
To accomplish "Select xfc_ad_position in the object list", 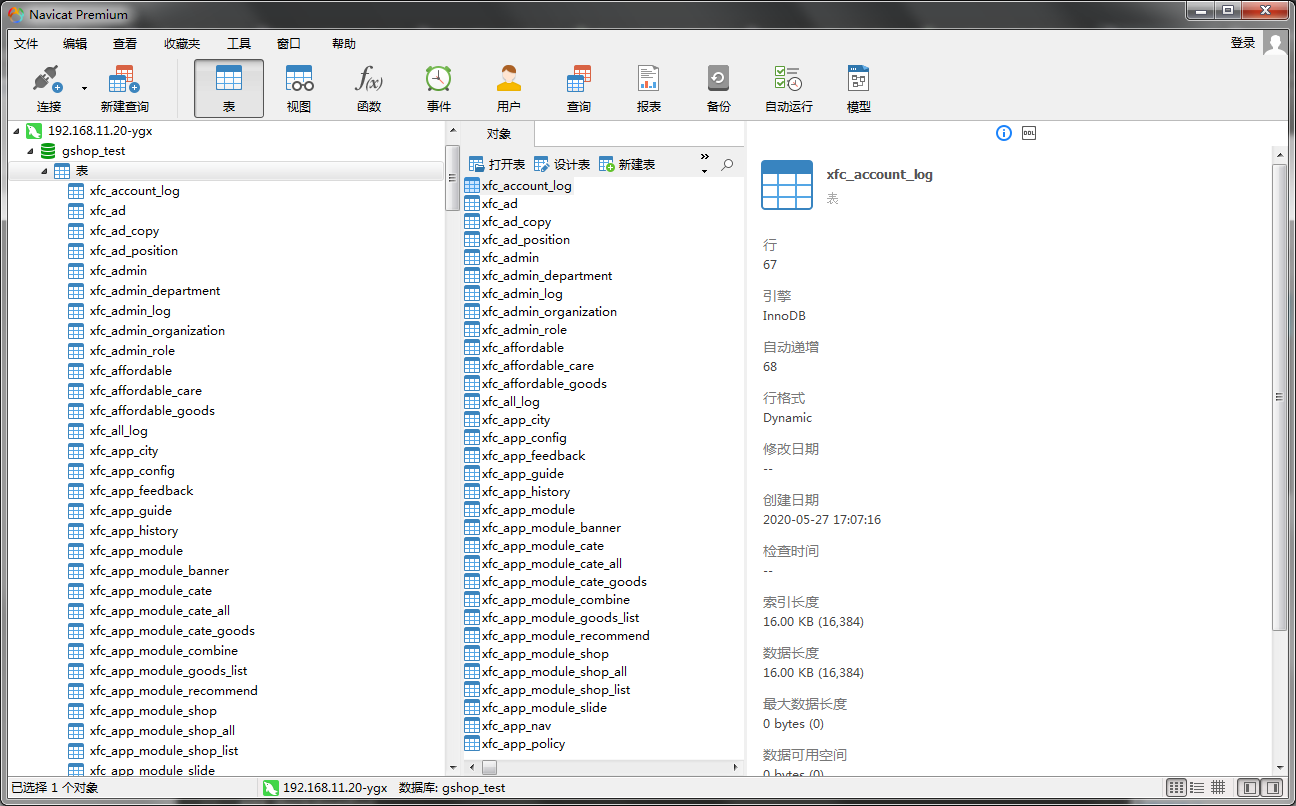I will 526,240.
